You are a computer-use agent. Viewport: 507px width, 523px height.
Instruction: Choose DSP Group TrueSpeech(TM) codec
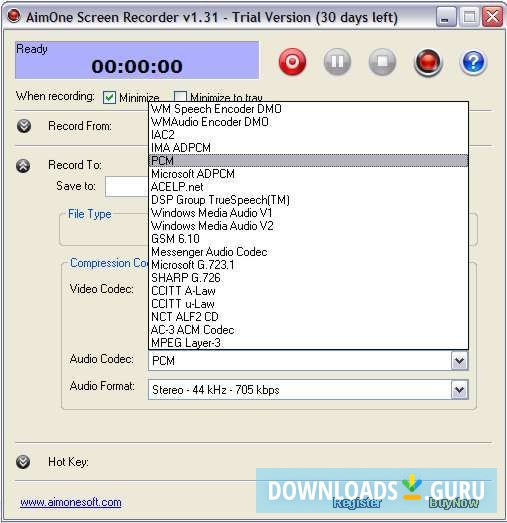tap(309, 200)
